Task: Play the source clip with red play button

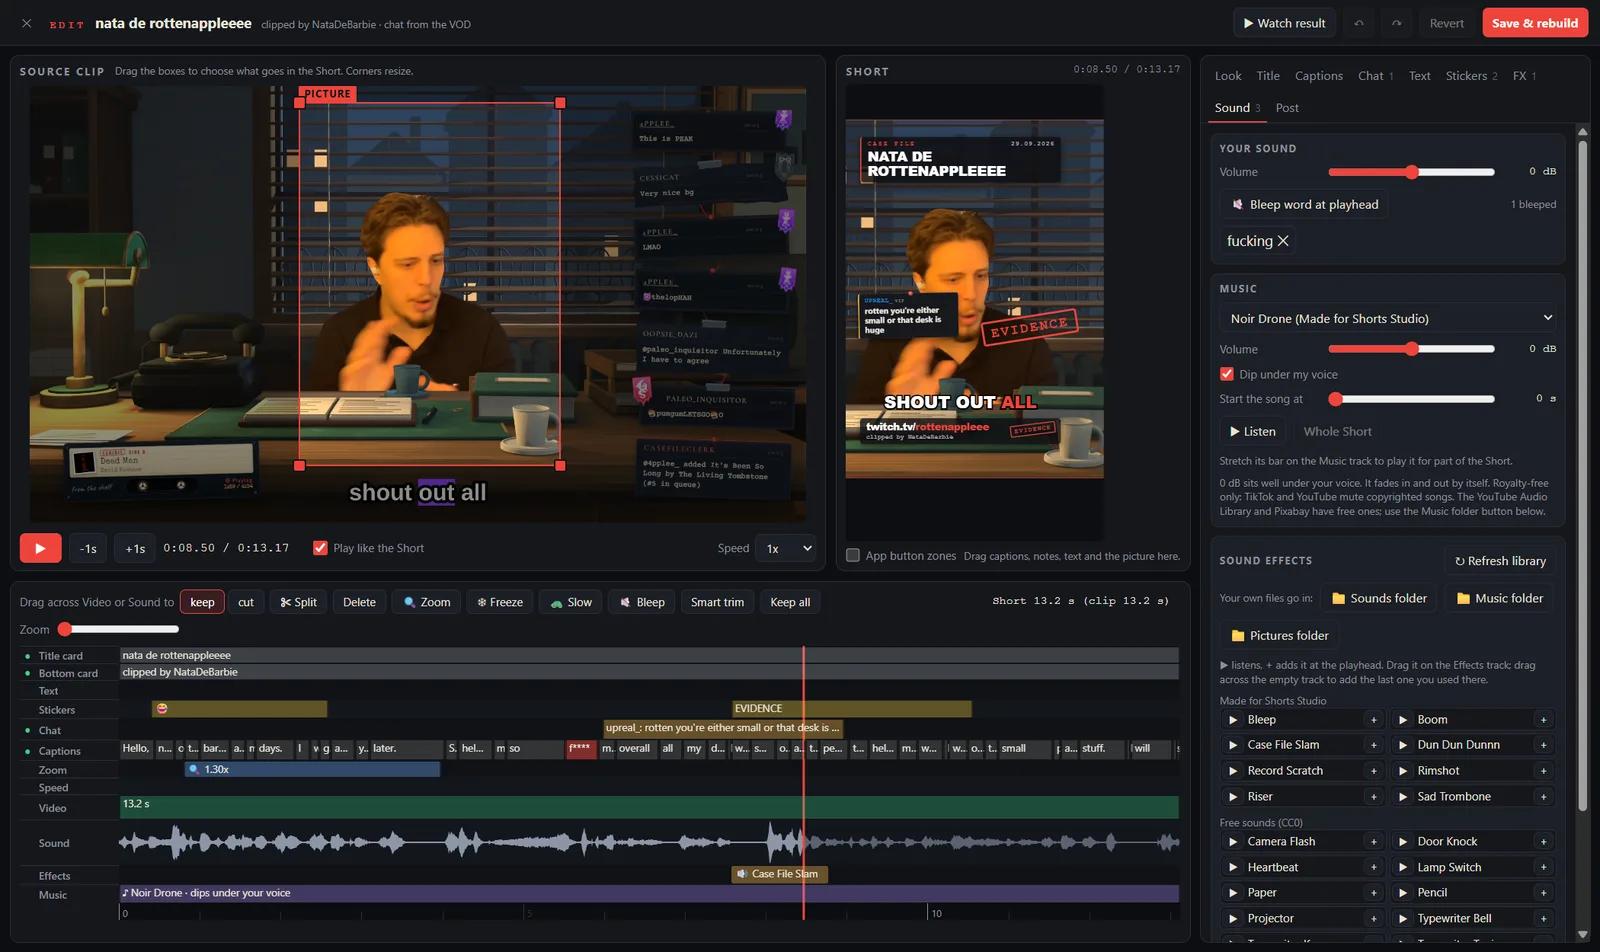Action: click(x=40, y=548)
